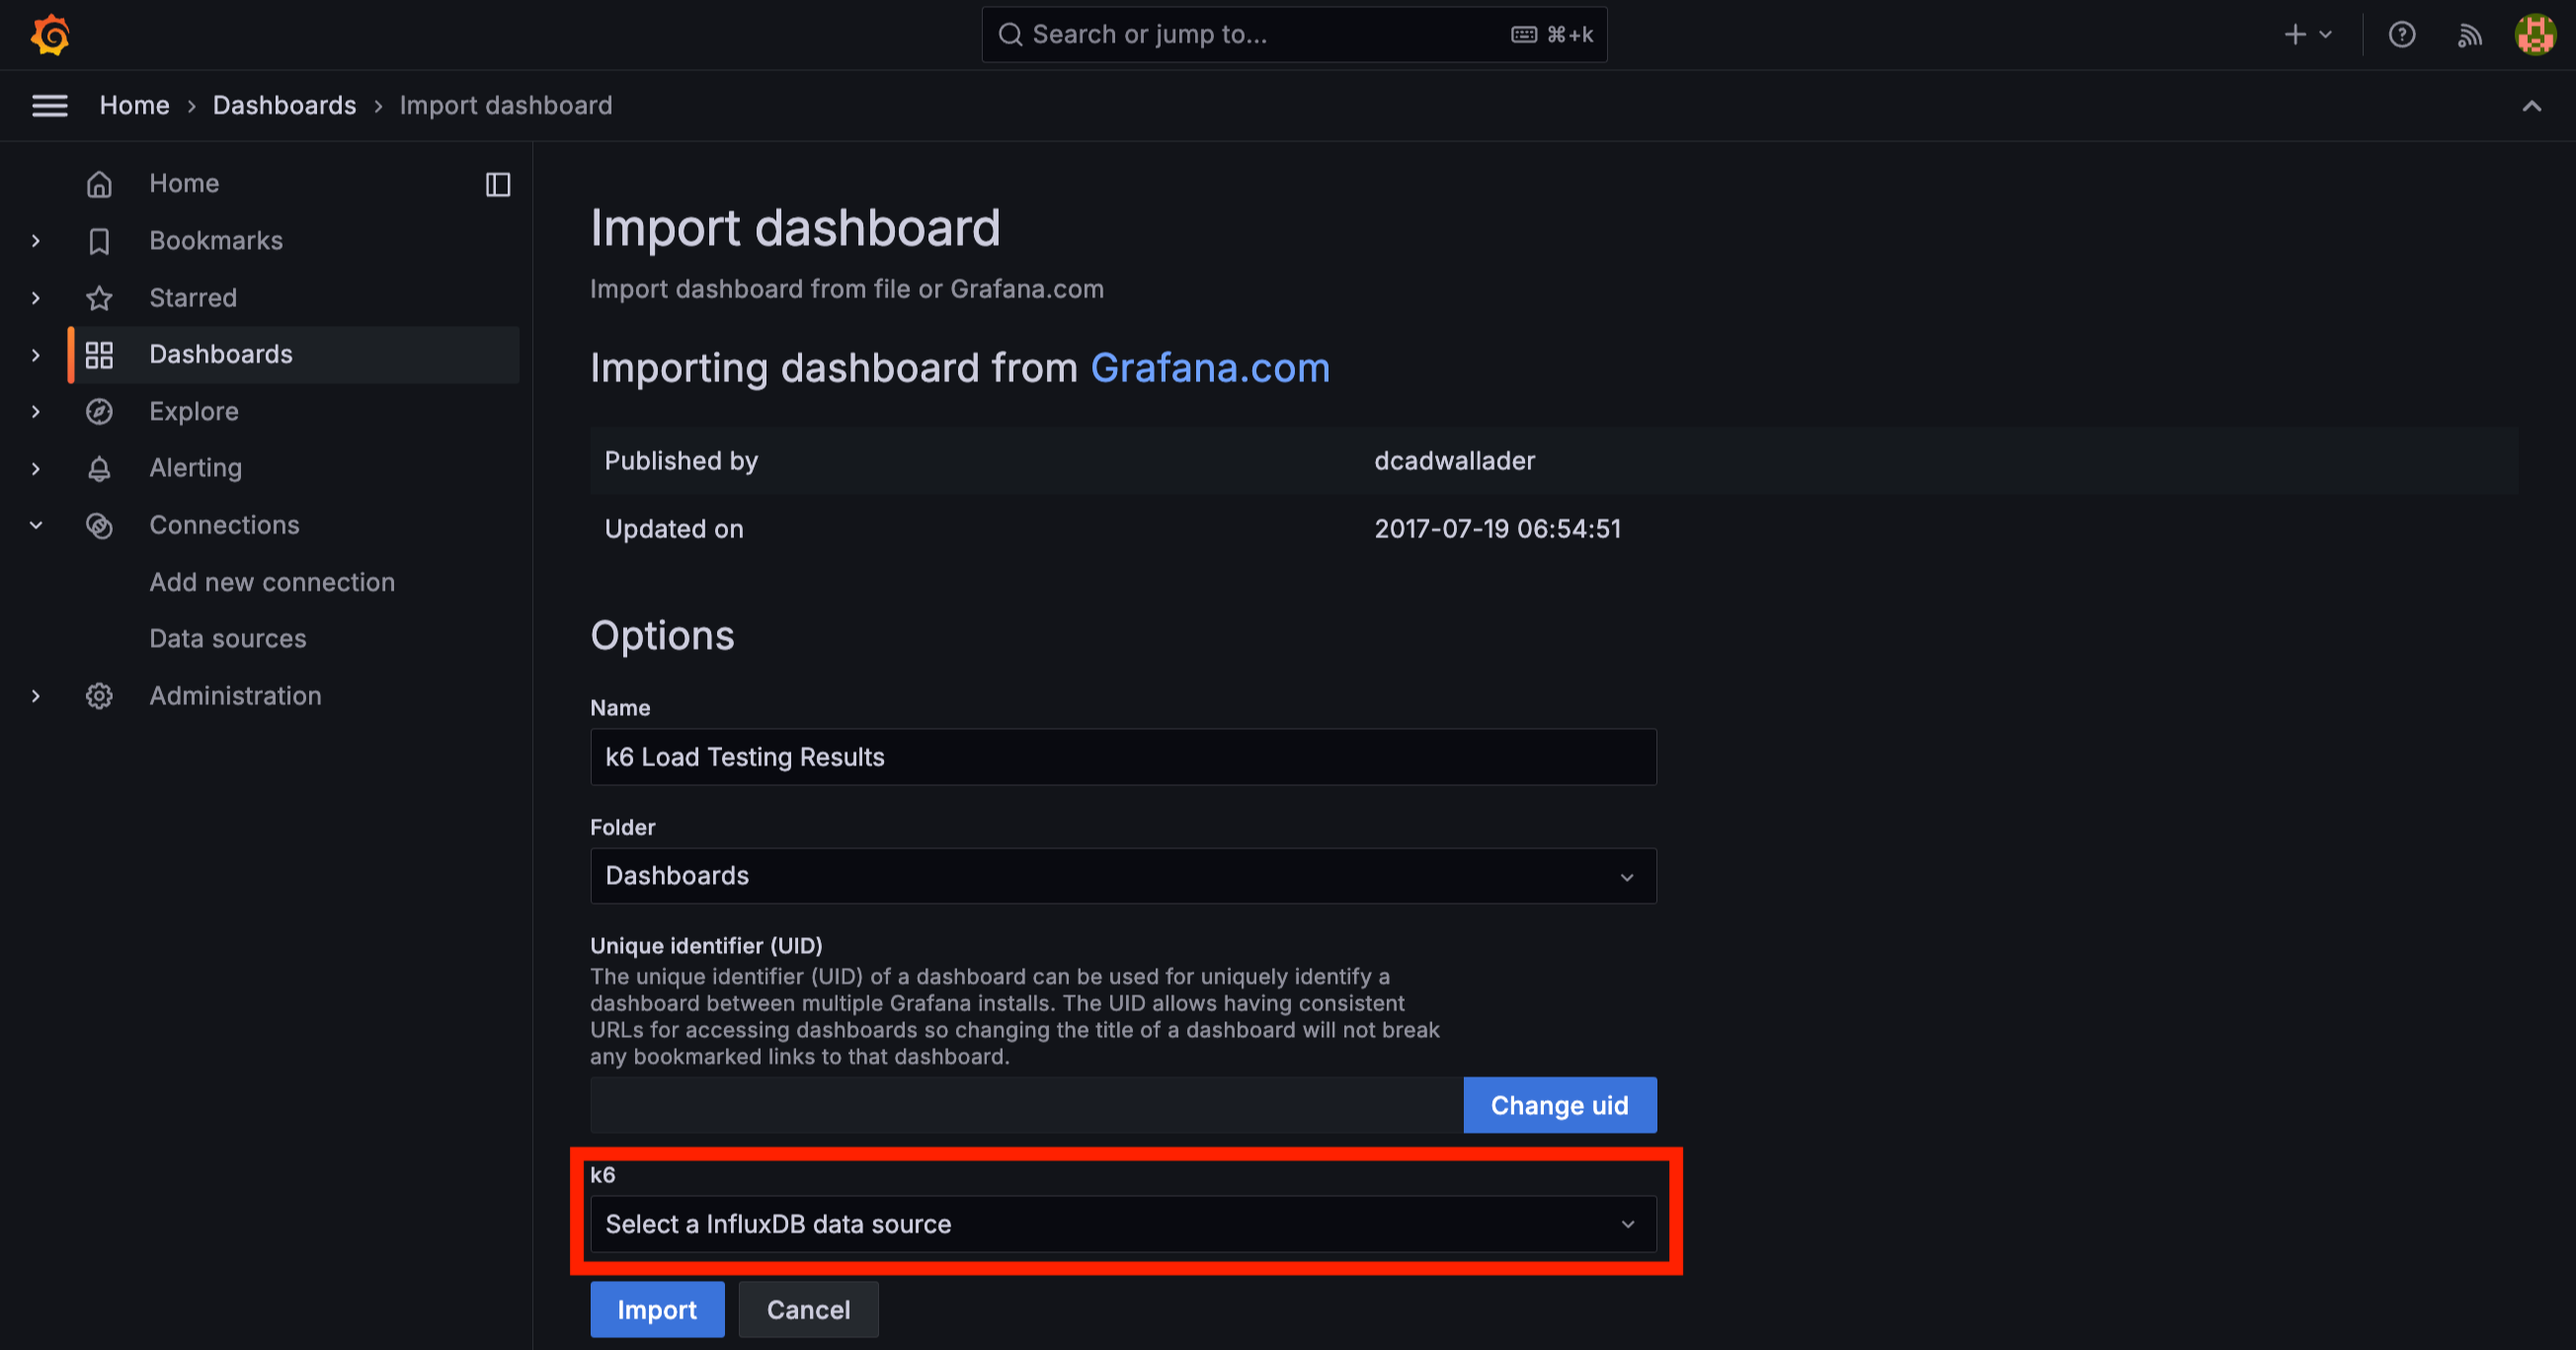This screenshot has width=2576, height=1350.
Task: Click the Explore compass icon
Action: pyautogui.click(x=99, y=412)
